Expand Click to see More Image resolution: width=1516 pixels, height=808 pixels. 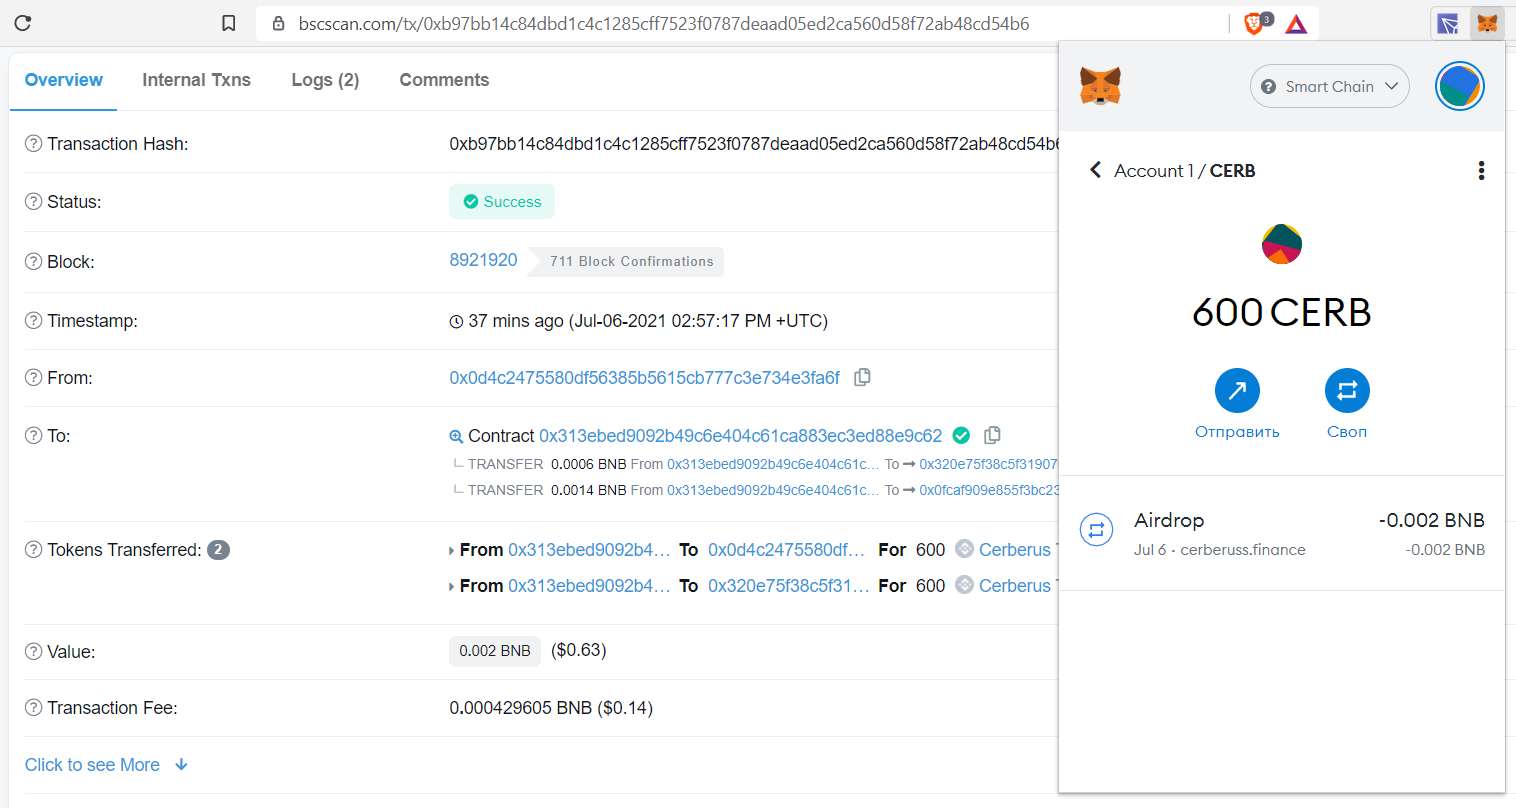point(106,765)
